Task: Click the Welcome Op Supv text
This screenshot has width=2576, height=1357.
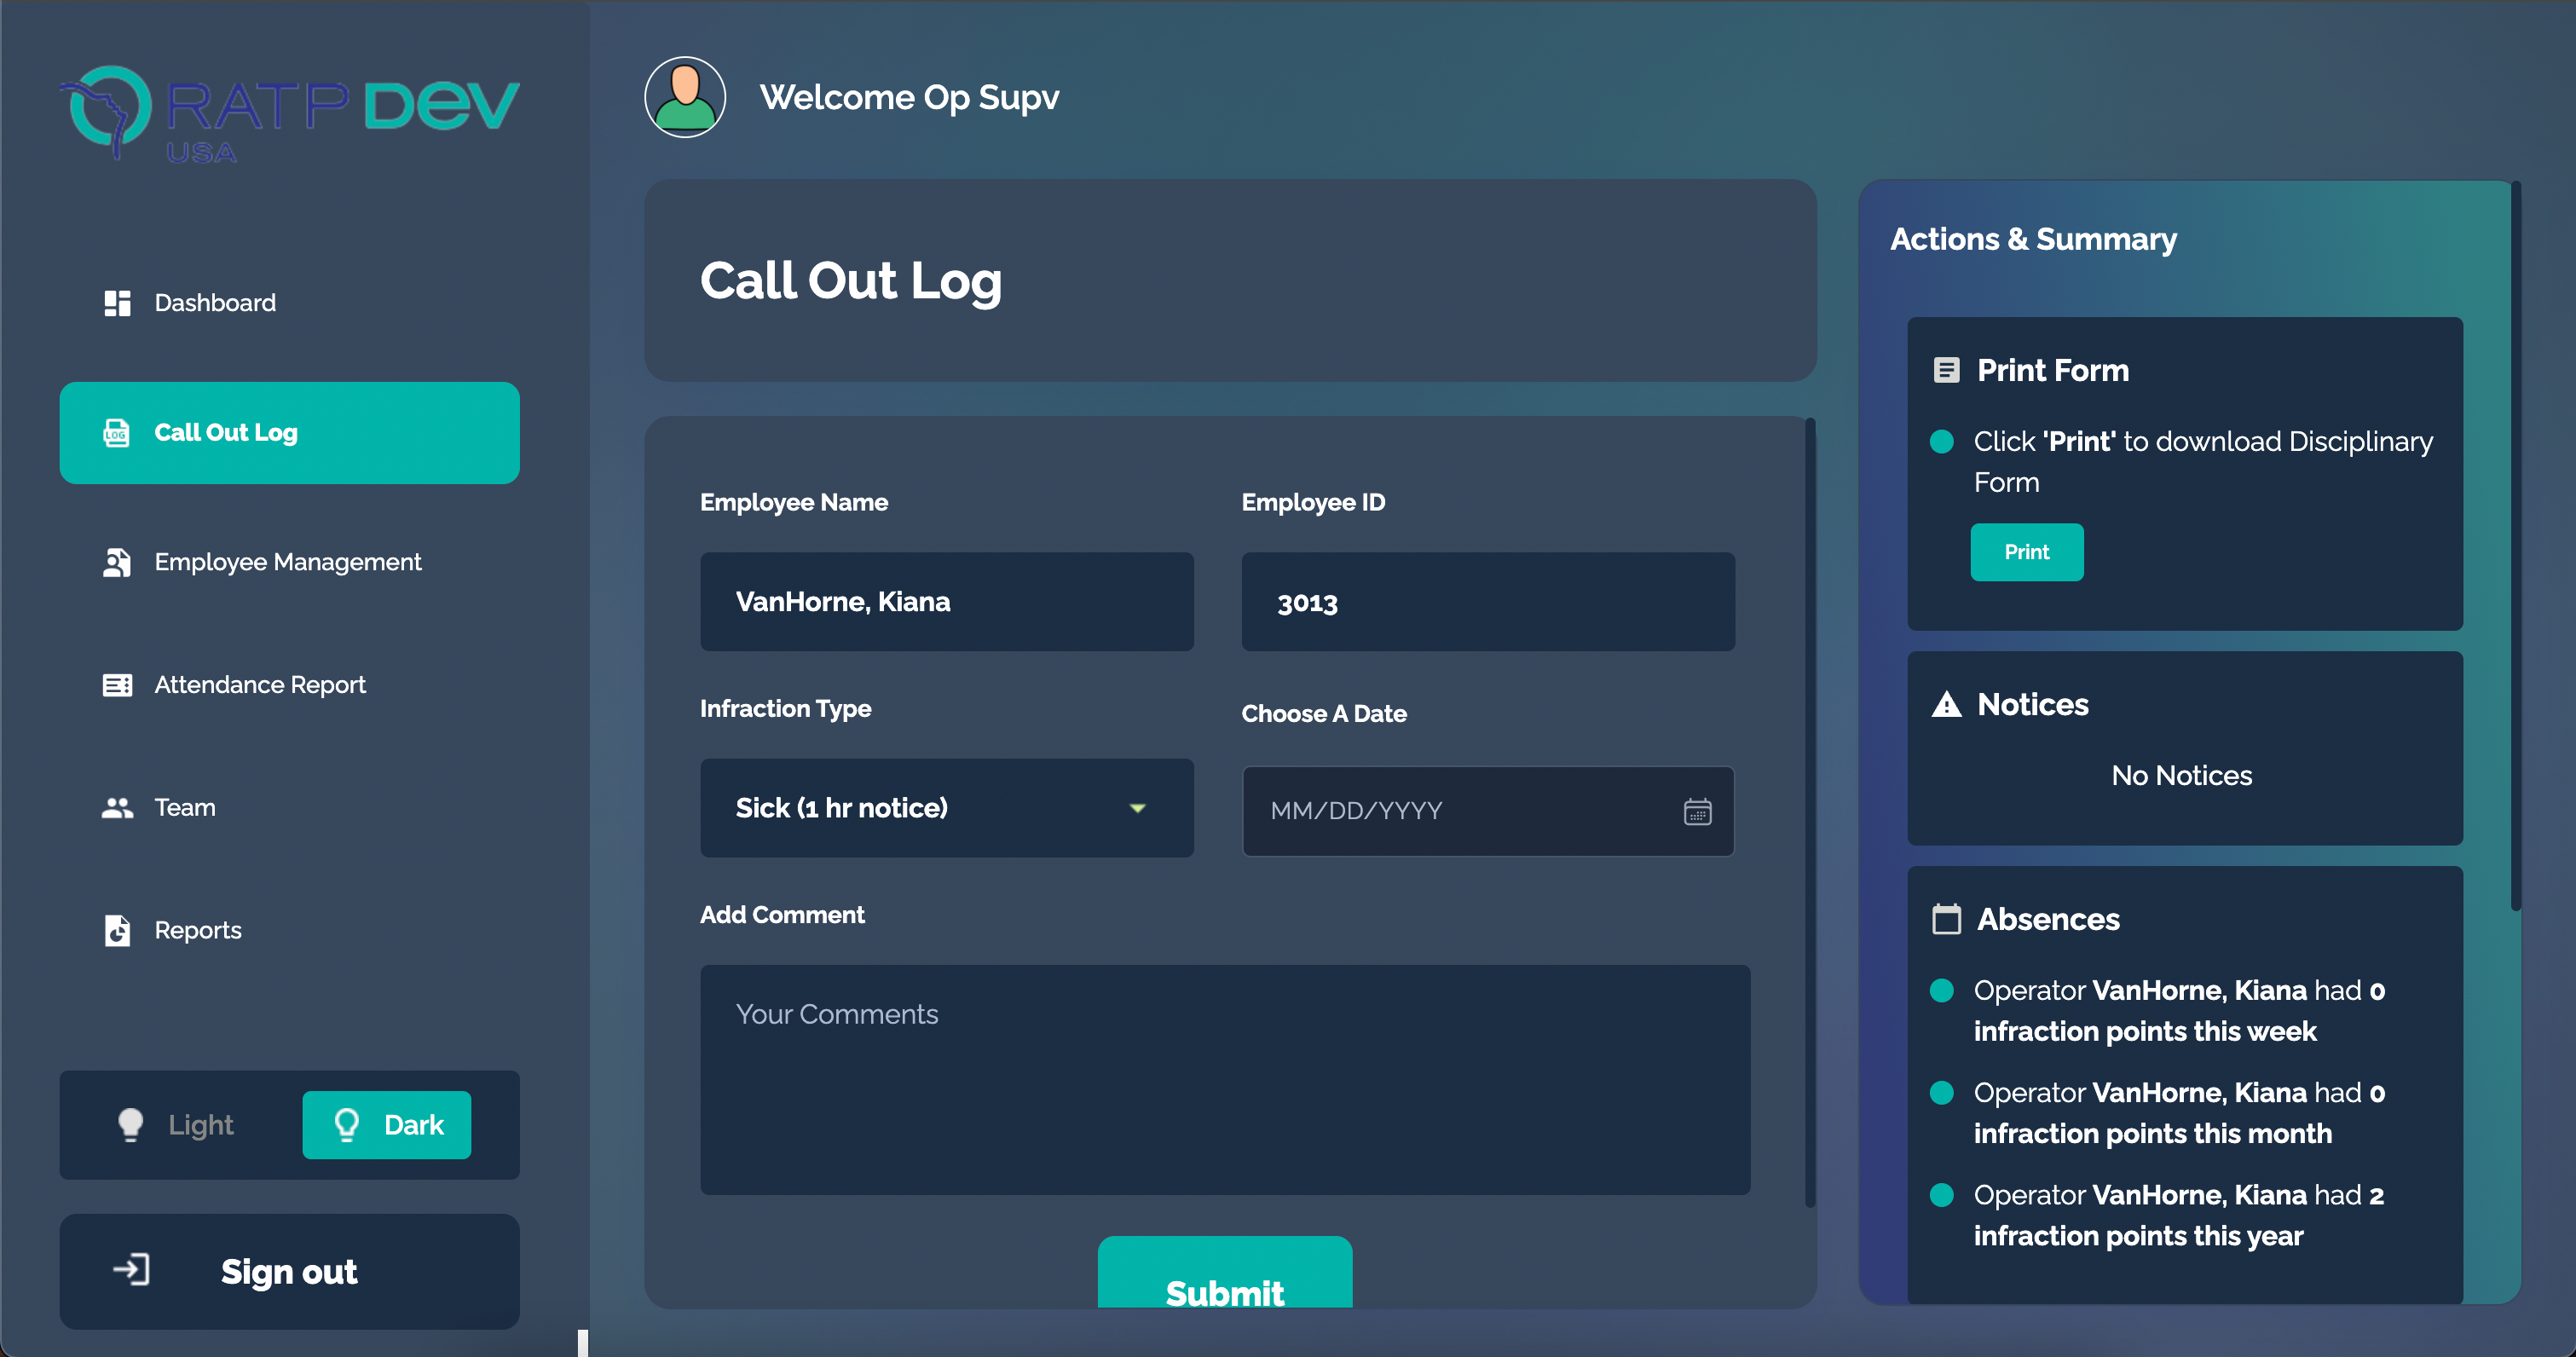Action: pos(909,97)
